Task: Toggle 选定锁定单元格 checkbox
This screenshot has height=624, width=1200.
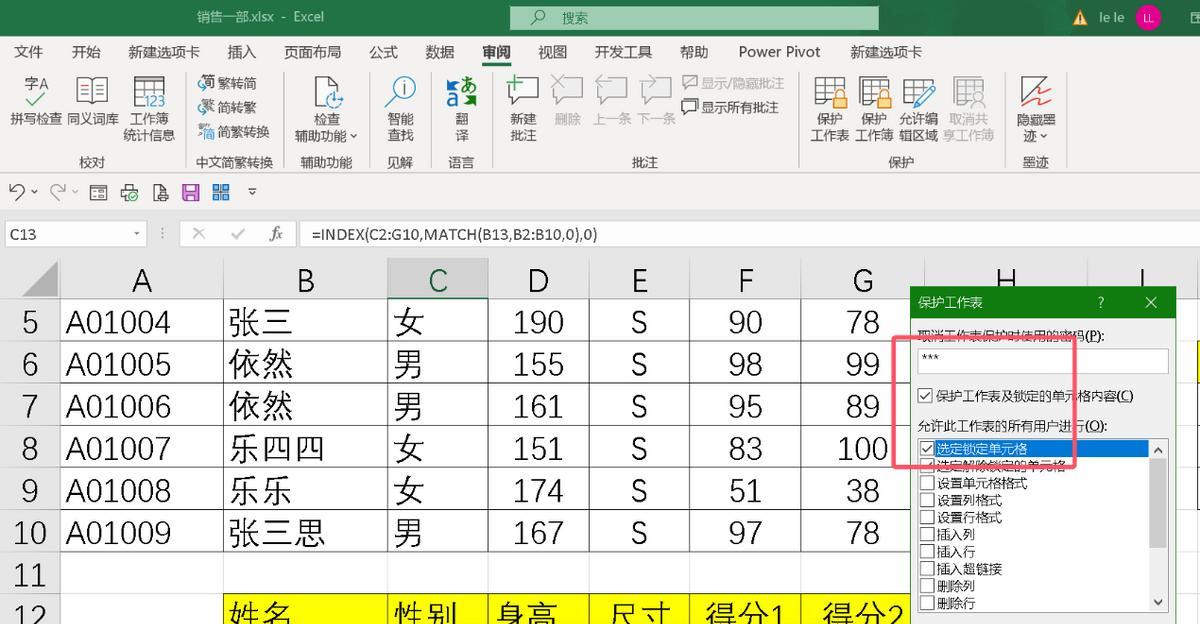Action: pyautogui.click(x=927, y=449)
